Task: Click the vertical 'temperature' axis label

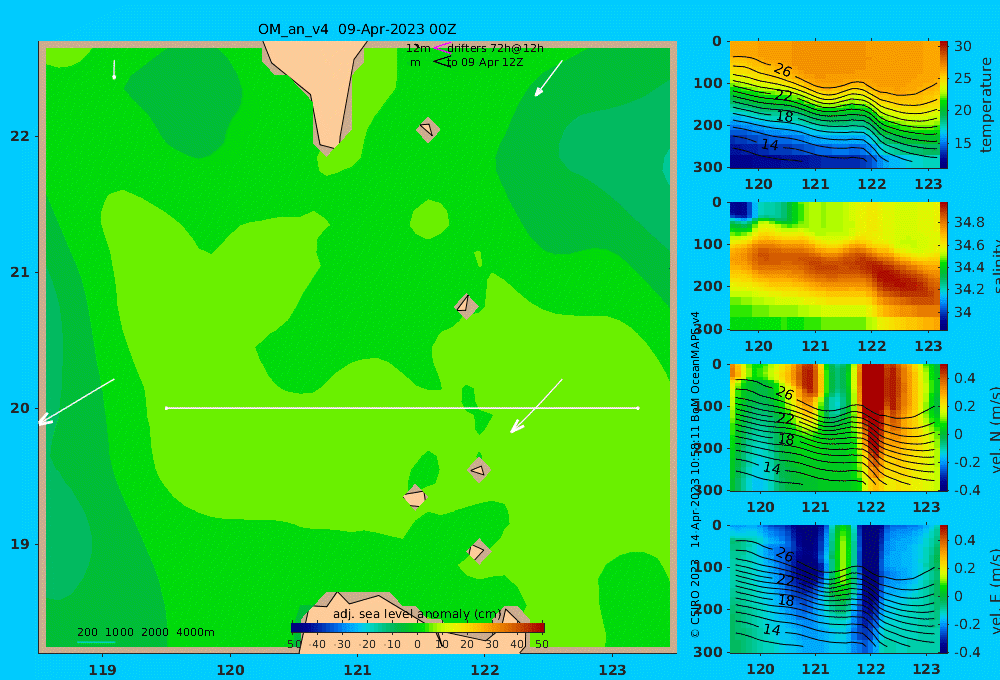Action: 987,105
